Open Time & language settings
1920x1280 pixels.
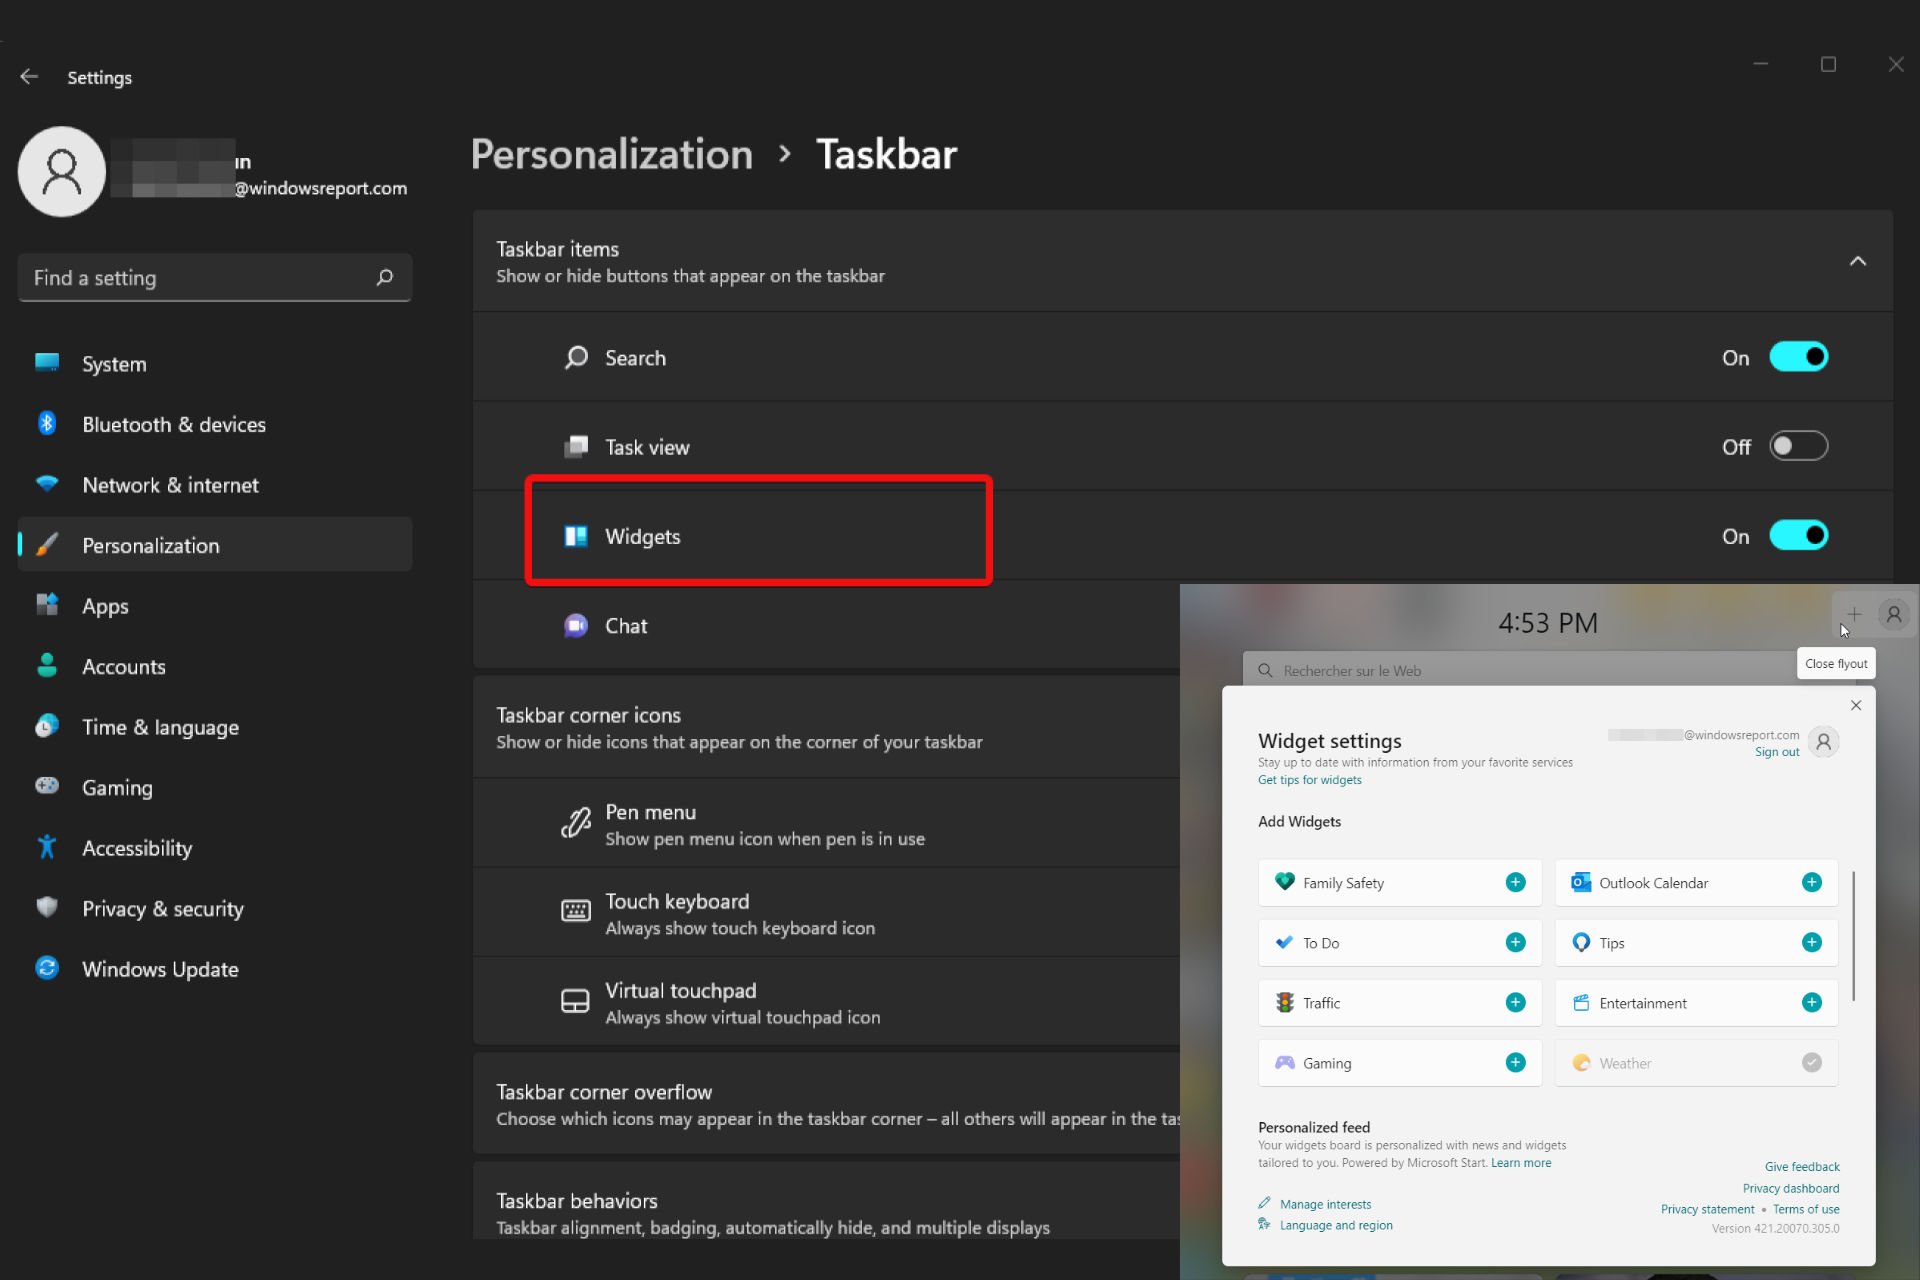pos(215,727)
